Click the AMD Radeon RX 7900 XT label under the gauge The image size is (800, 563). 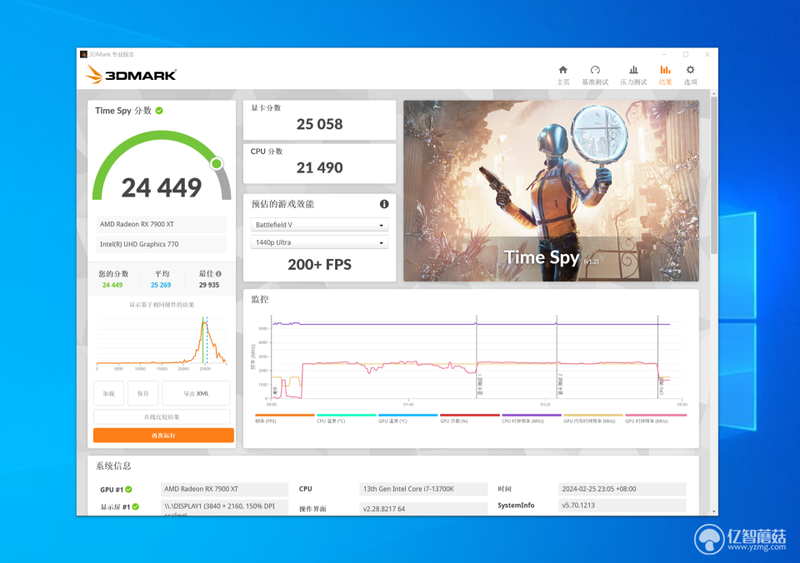[x=162, y=224]
